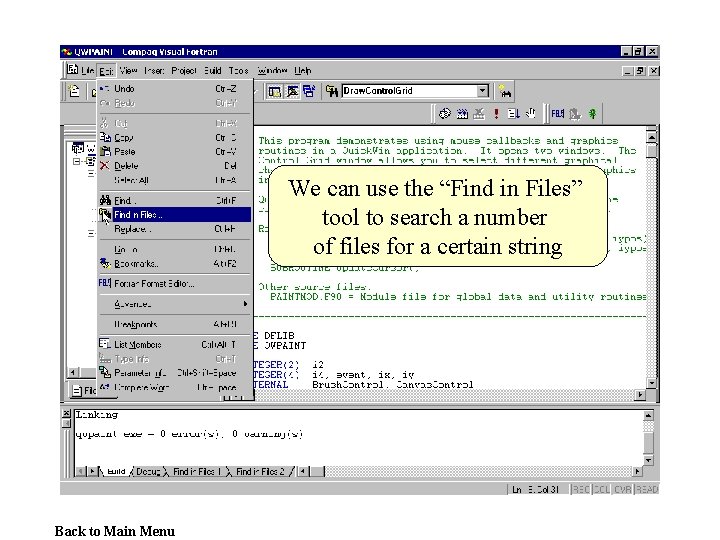Image resolution: width=720 pixels, height=540 pixels.
Task: Click the editor horizontal scrollbar right arrow
Action: pos(640,394)
